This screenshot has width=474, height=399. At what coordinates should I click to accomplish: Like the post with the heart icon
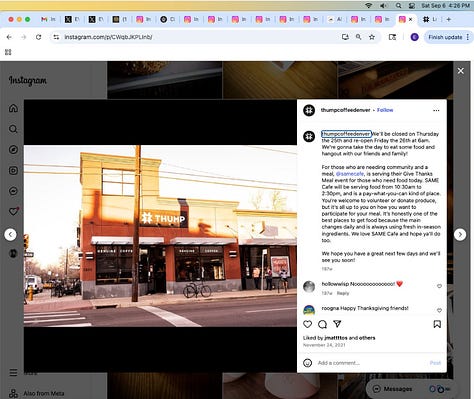pyautogui.click(x=307, y=324)
